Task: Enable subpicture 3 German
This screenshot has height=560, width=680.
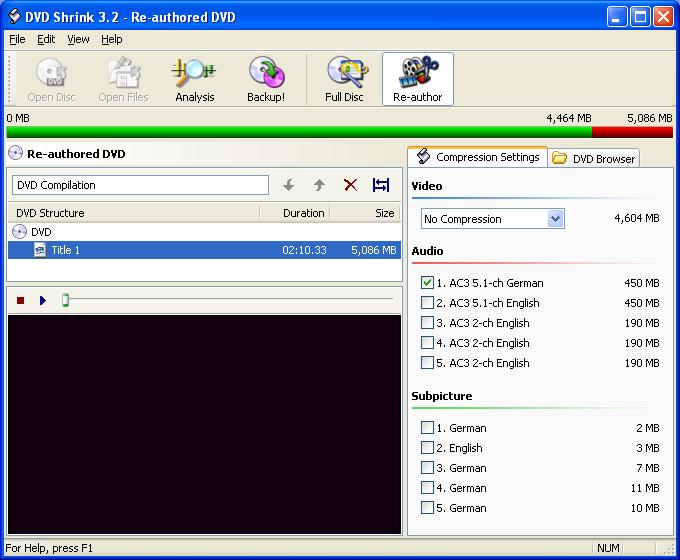Action: coord(427,467)
